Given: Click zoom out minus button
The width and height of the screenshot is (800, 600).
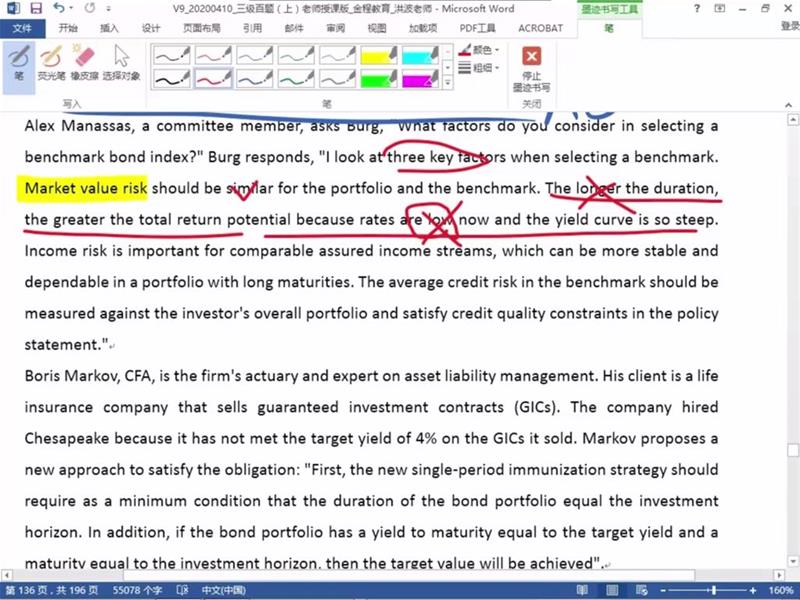Looking at the screenshot, I should click(x=663, y=591).
